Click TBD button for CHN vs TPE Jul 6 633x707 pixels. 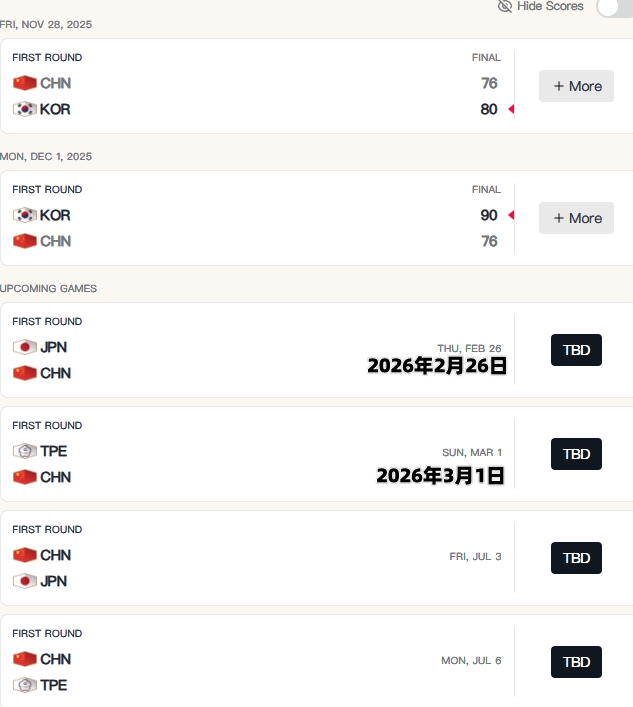[576, 662]
